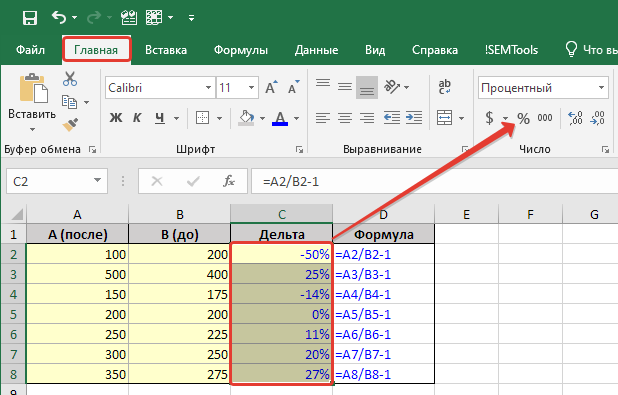Click the lightbulb Tell Me search box

coord(591,50)
